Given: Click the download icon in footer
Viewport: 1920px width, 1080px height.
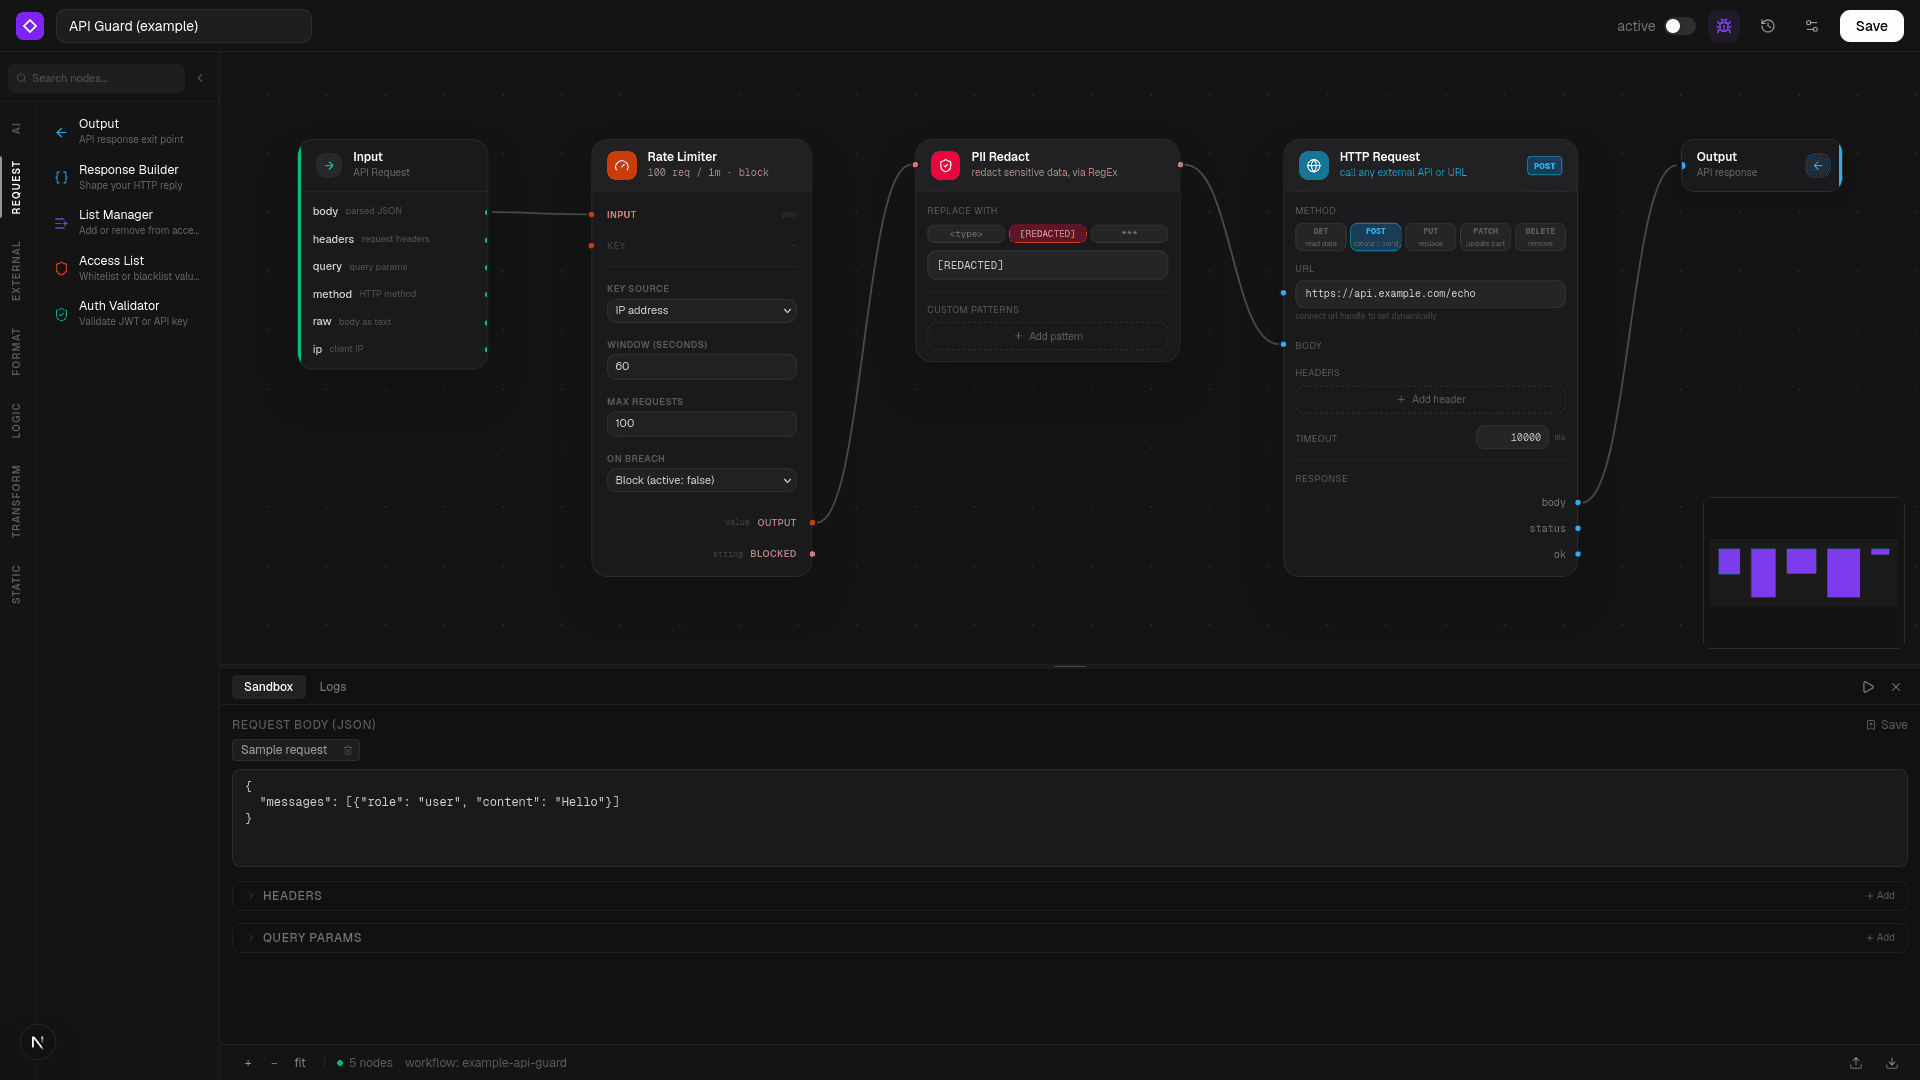Looking at the screenshot, I should [1892, 1063].
